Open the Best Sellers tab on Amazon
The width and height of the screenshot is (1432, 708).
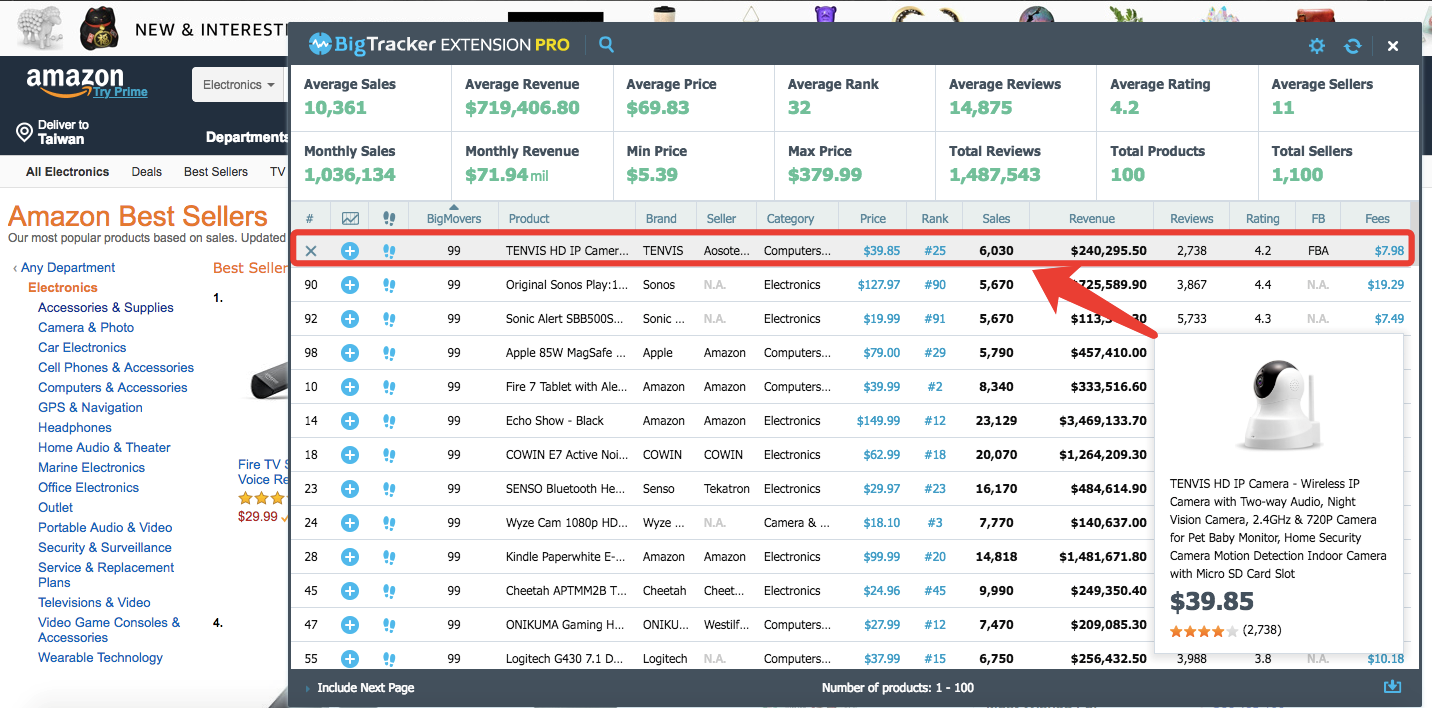216,172
